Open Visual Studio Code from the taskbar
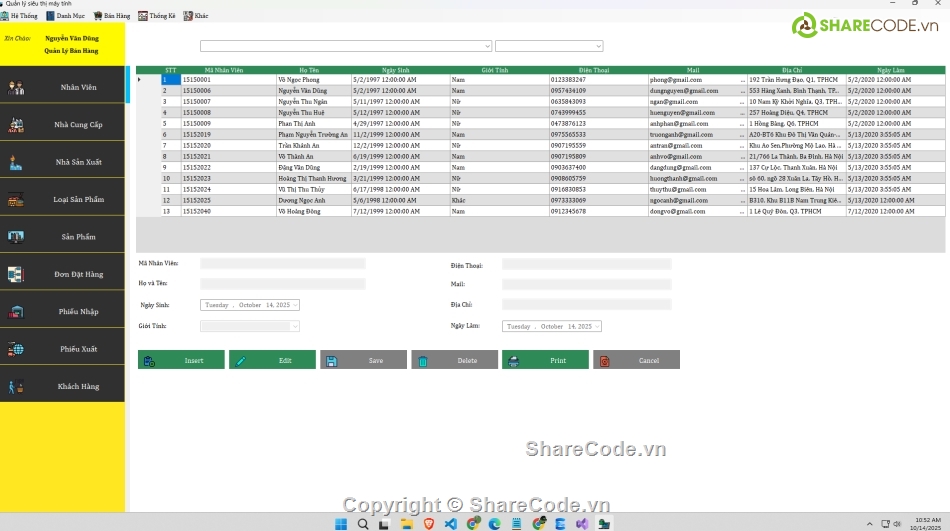950x531 pixels. pyautogui.click(x=451, y=523)
